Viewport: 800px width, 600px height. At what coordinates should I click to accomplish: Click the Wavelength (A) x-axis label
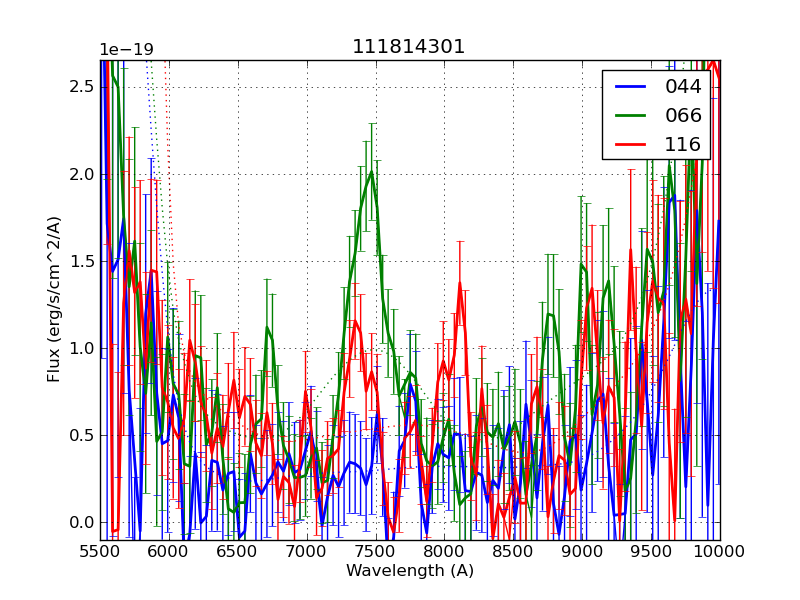pyautogui.click(x=410, y=571)
